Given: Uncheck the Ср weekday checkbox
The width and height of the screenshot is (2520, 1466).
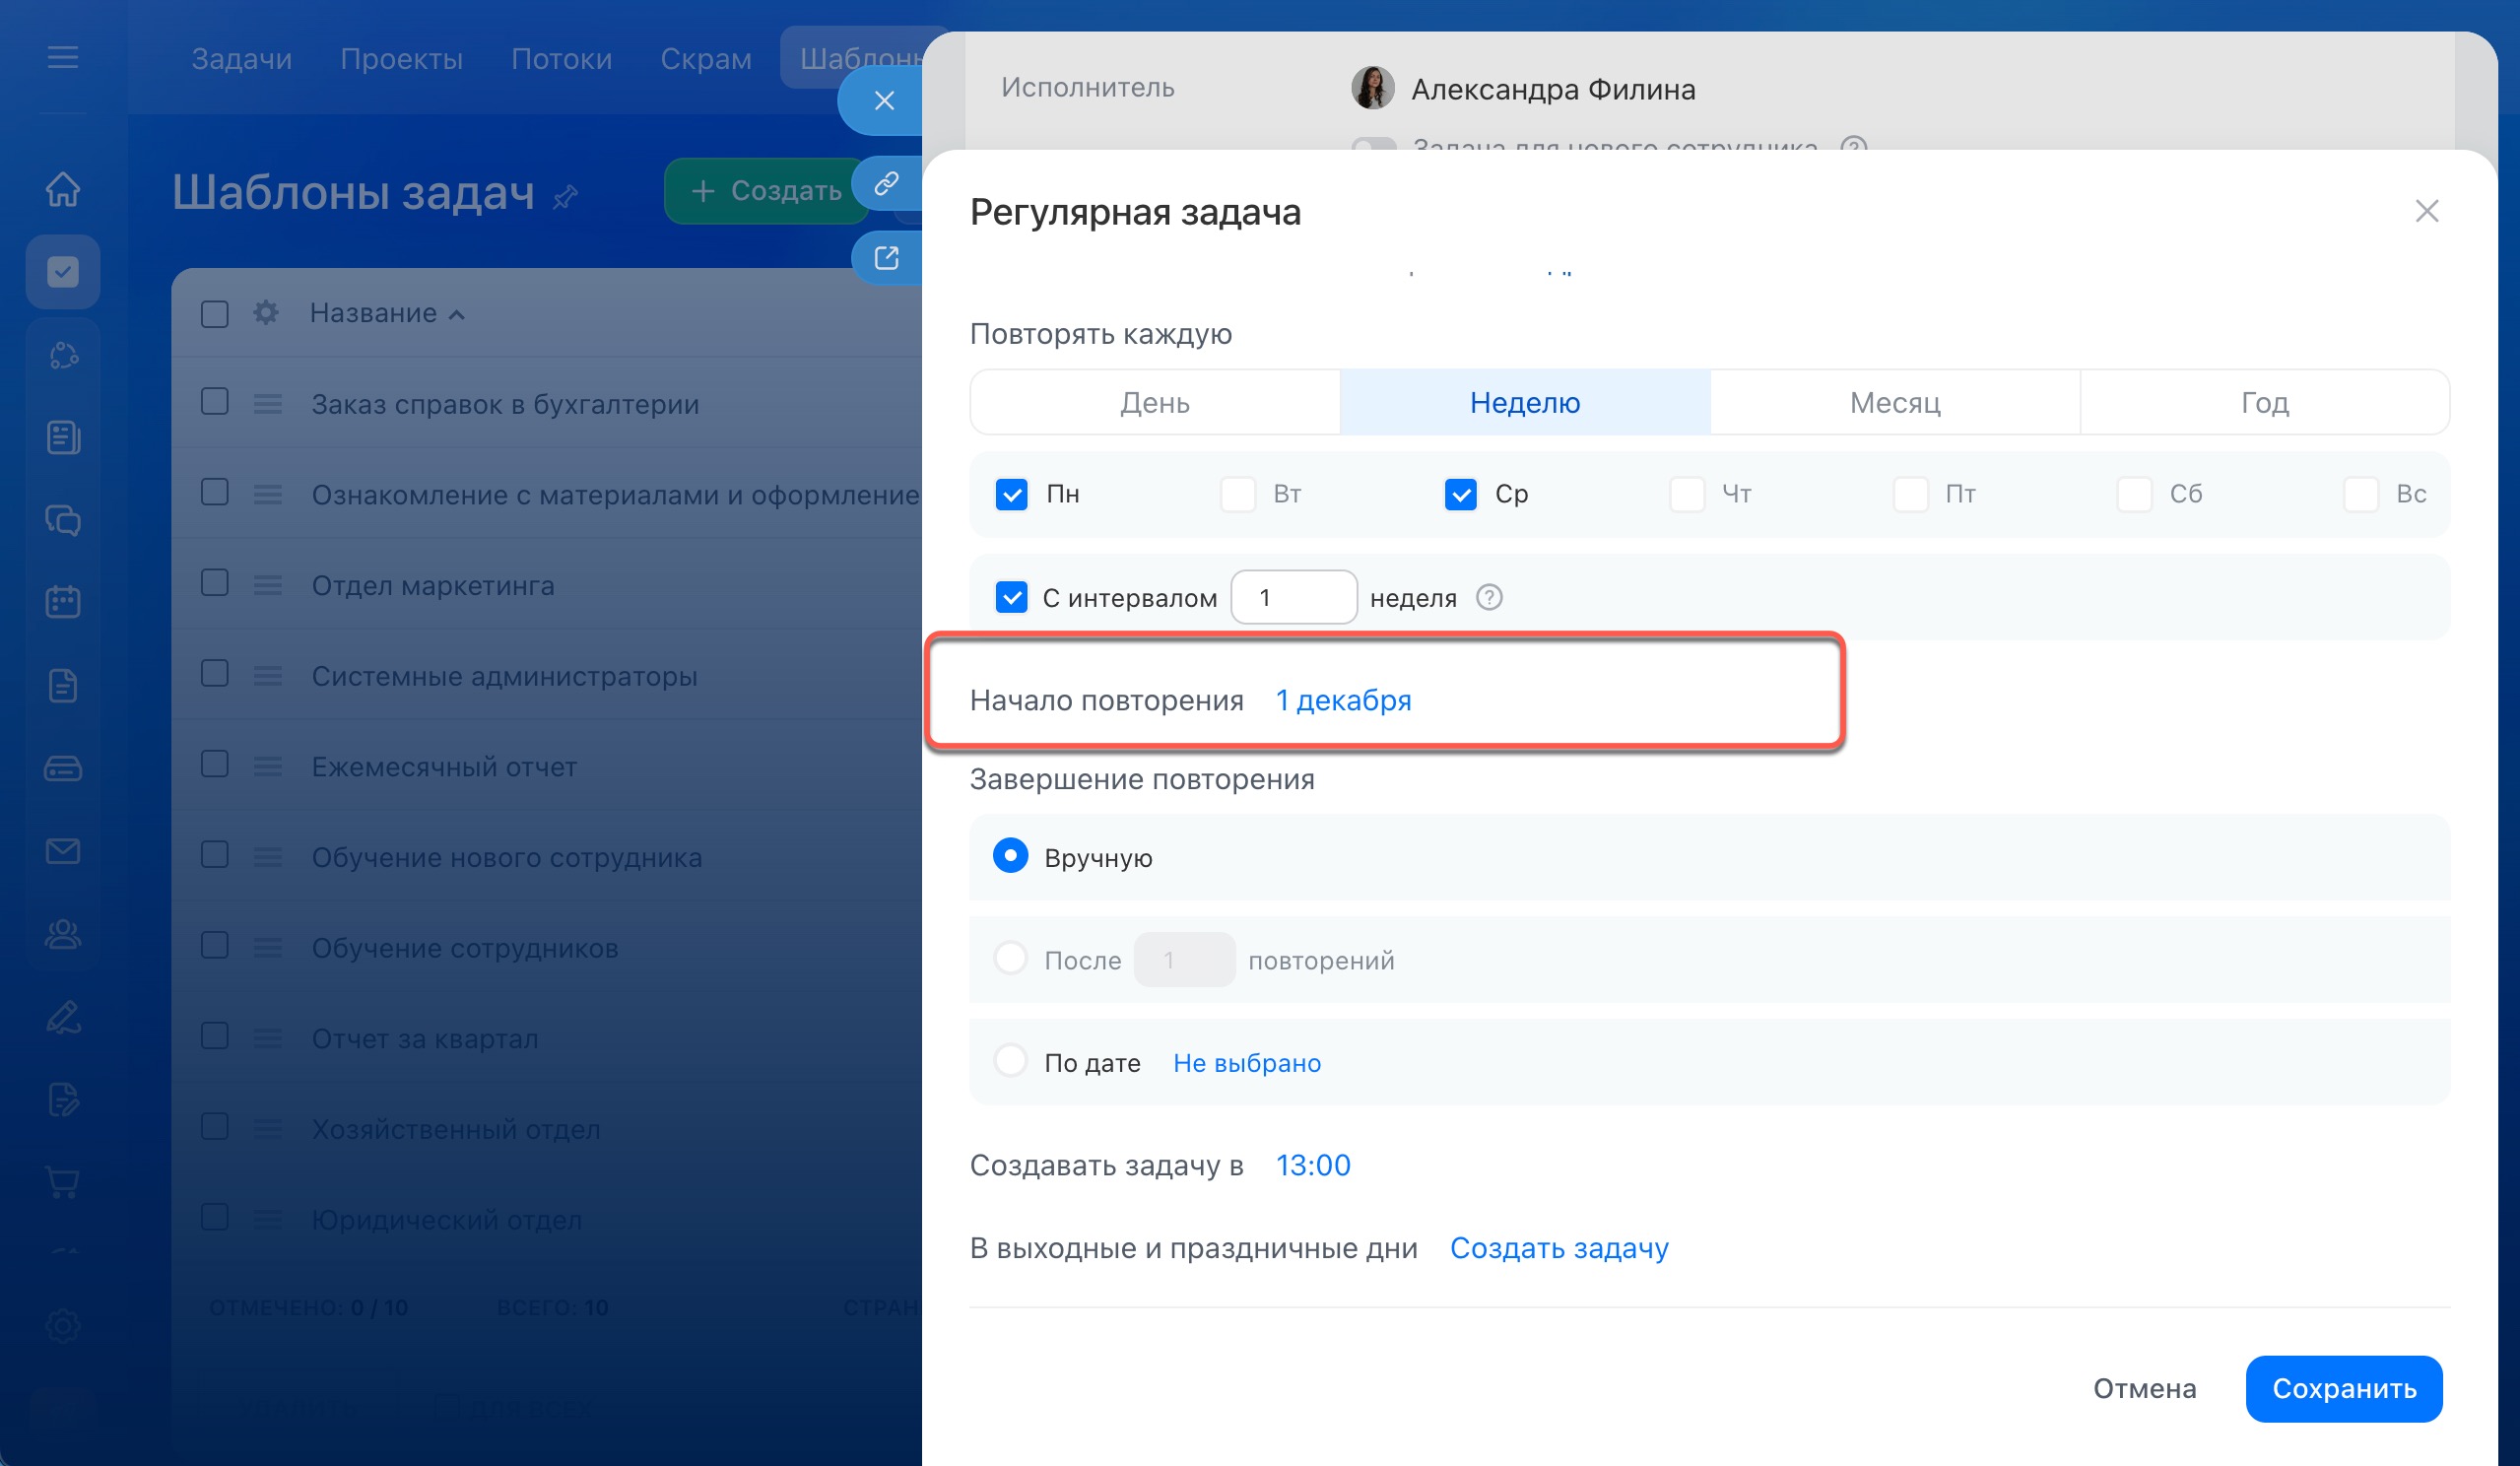Looking at the screenshot, I should coord(1460,494).
